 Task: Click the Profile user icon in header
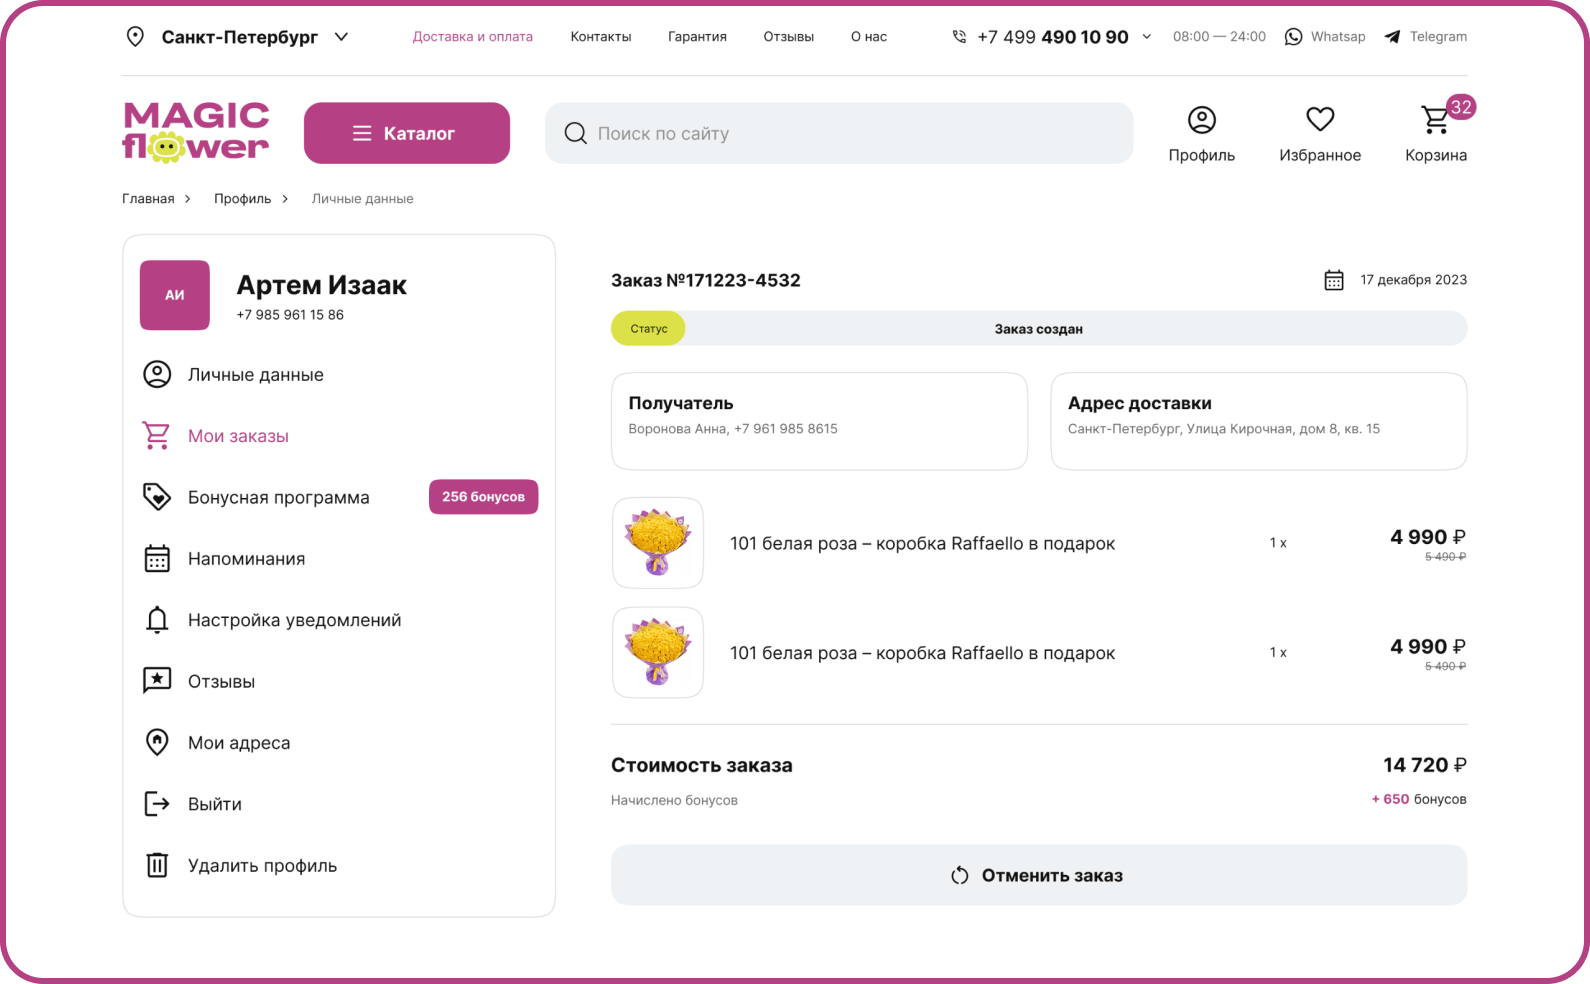[1201, 120]
